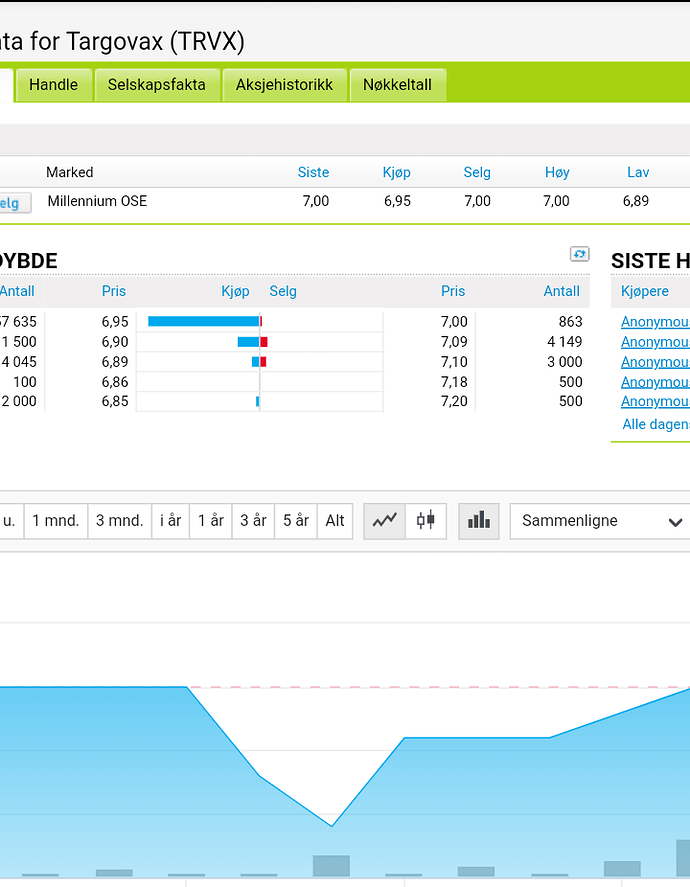The width and height of the screenshot is (690, 887).
Task: Refresh the order depth panel
Action: pyautogui.click(x=580, y=254)
